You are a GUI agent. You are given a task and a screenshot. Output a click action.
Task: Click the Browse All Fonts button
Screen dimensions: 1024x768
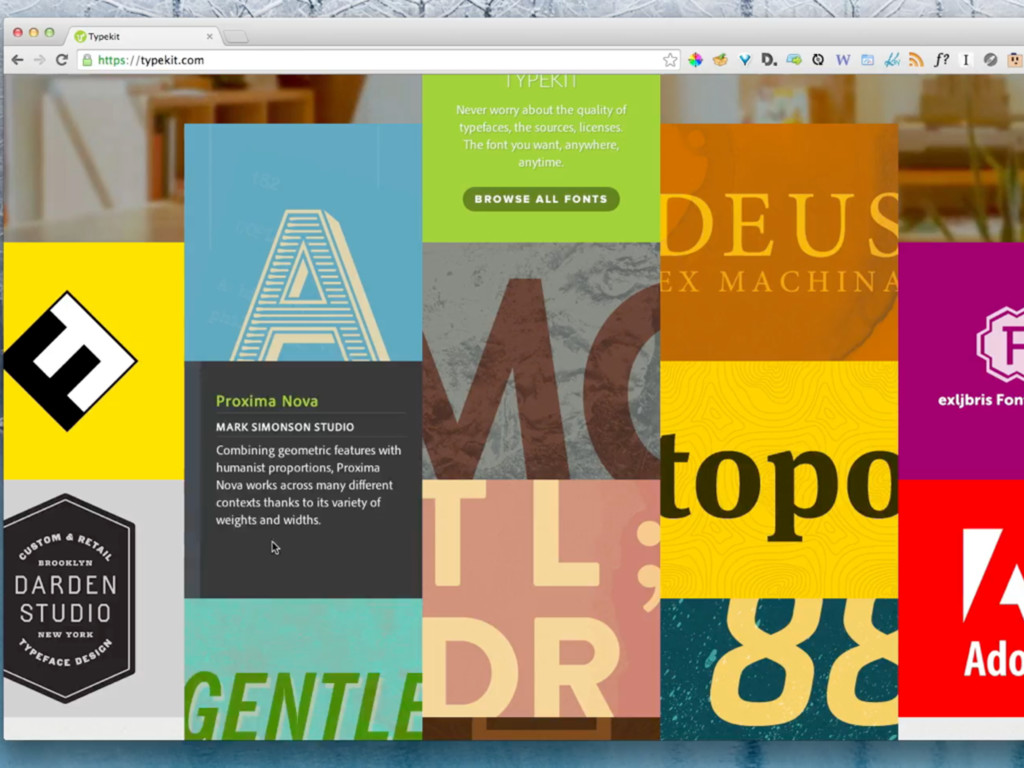tap(541, 199)
